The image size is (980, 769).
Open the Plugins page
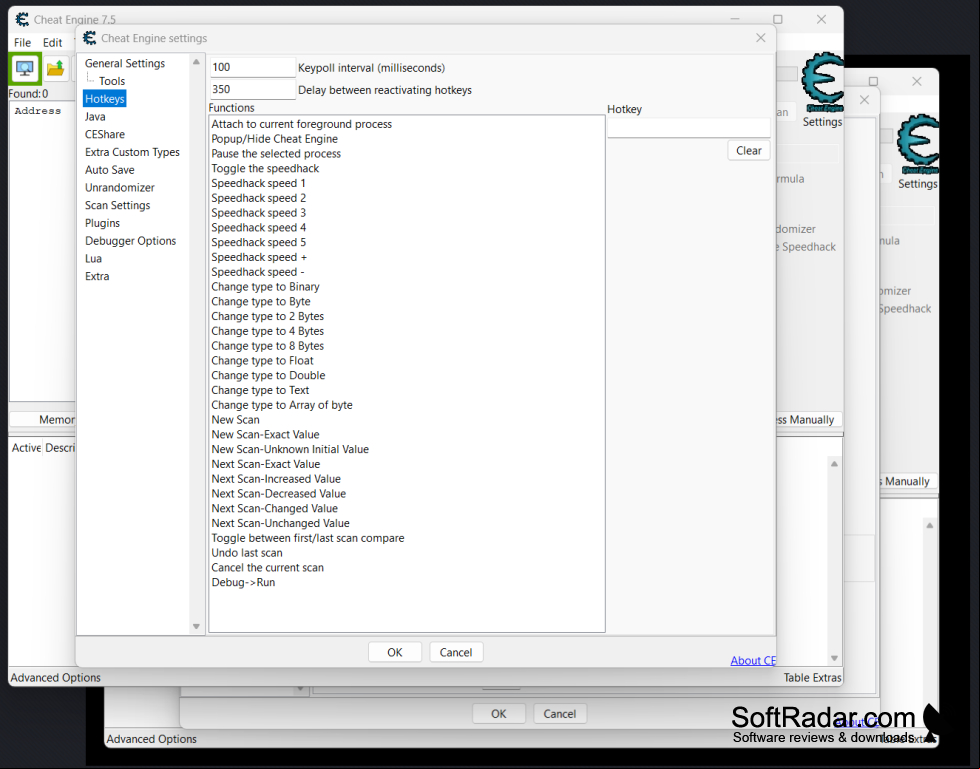102,223
